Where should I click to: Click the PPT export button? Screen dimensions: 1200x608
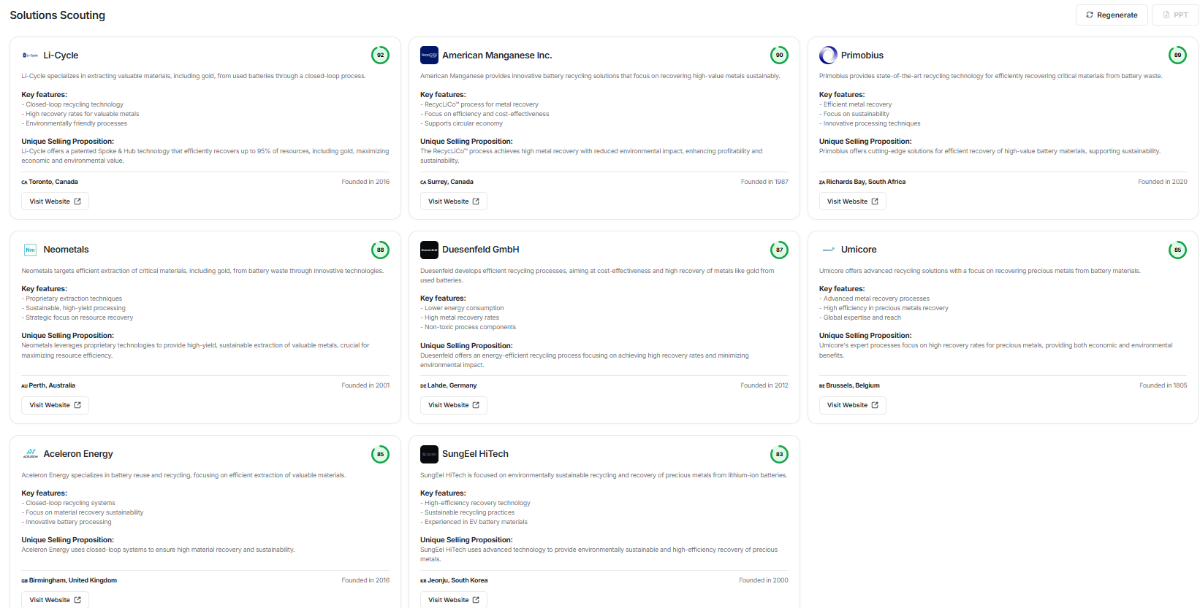[1174, 15]
